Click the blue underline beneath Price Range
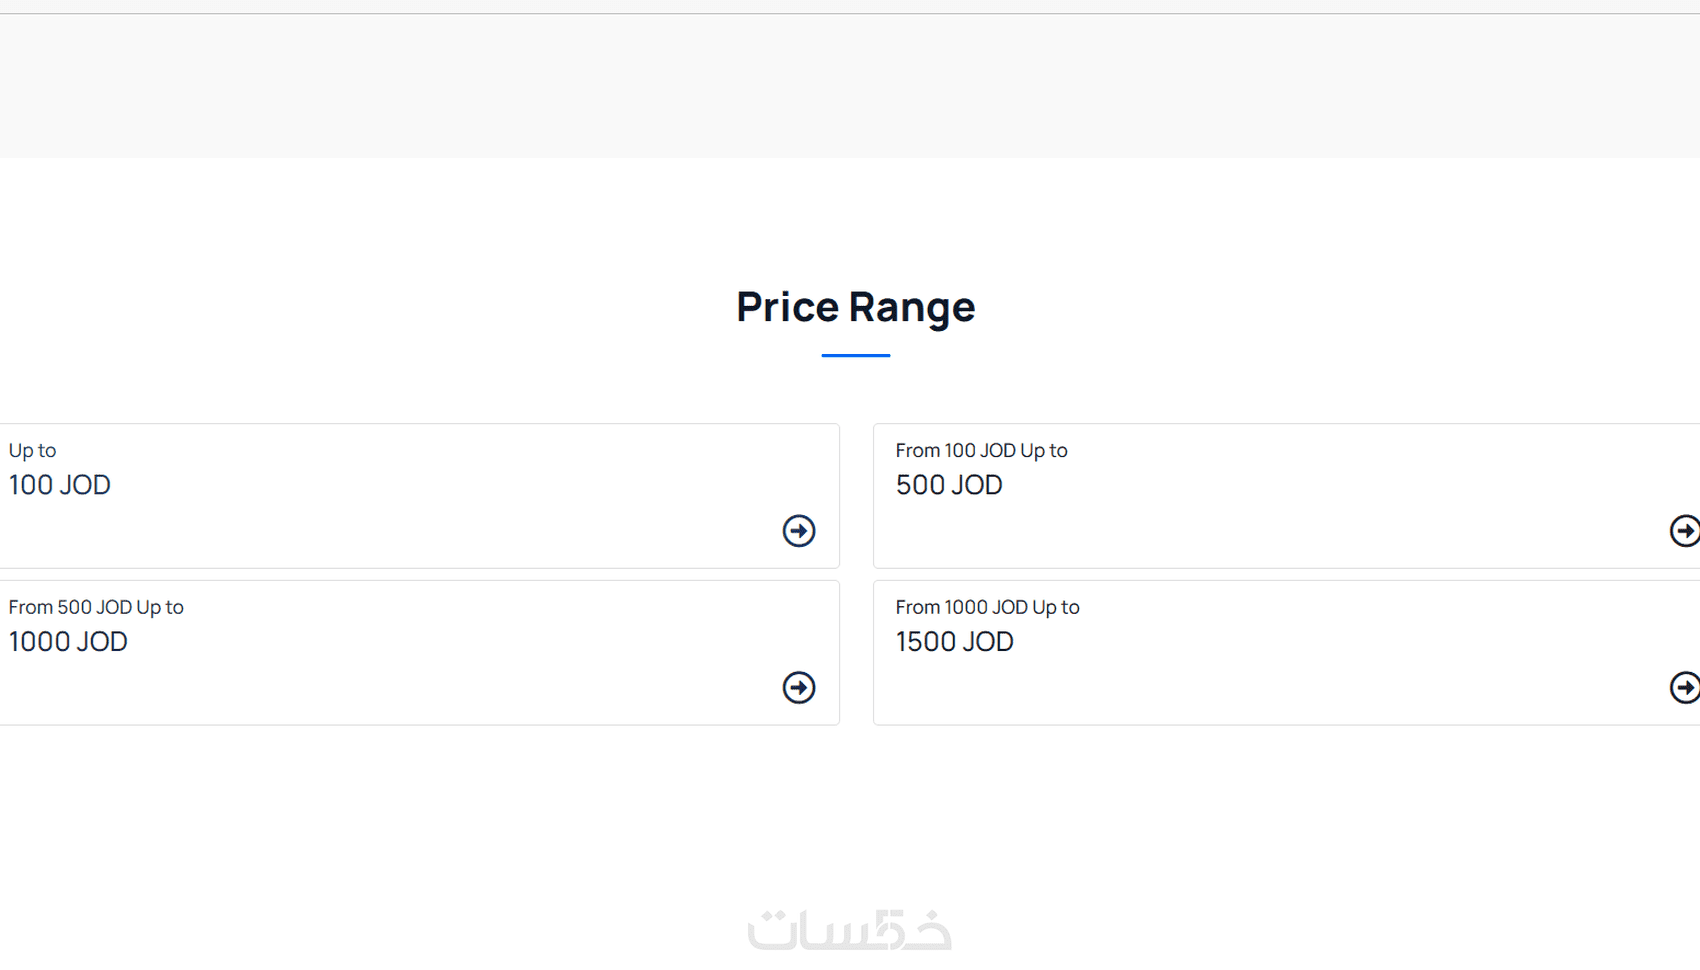 [x=855, y=355]
